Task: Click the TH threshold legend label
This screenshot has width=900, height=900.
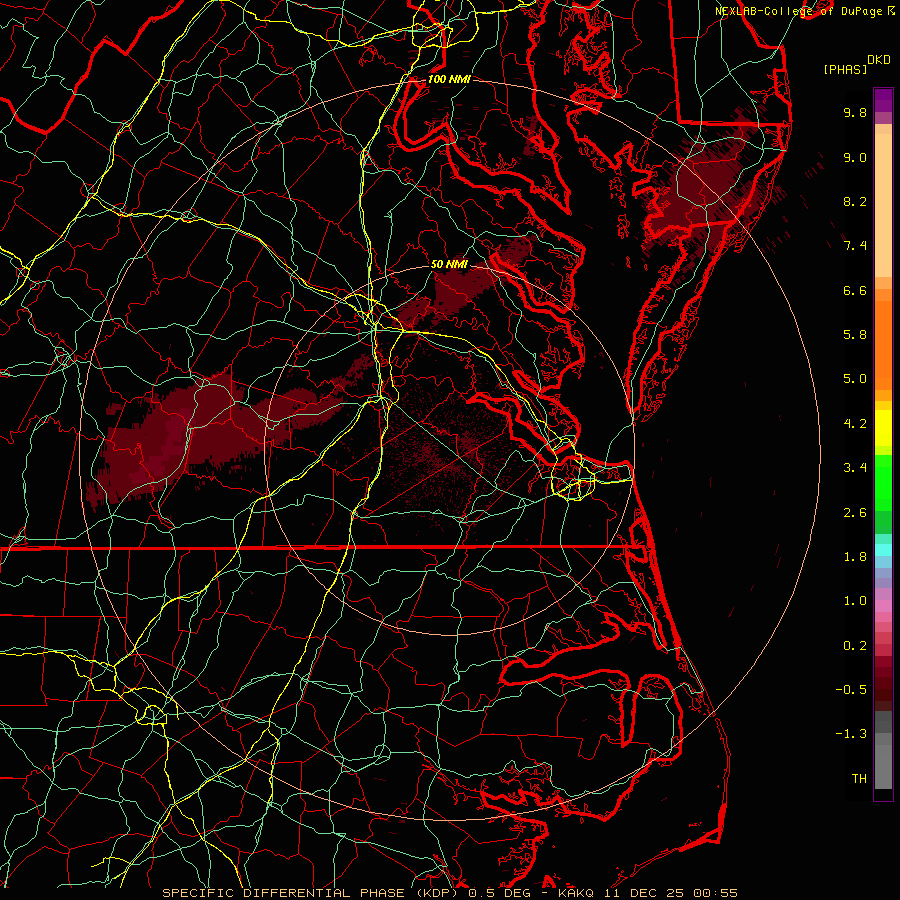Action: (x=859, y=779)
